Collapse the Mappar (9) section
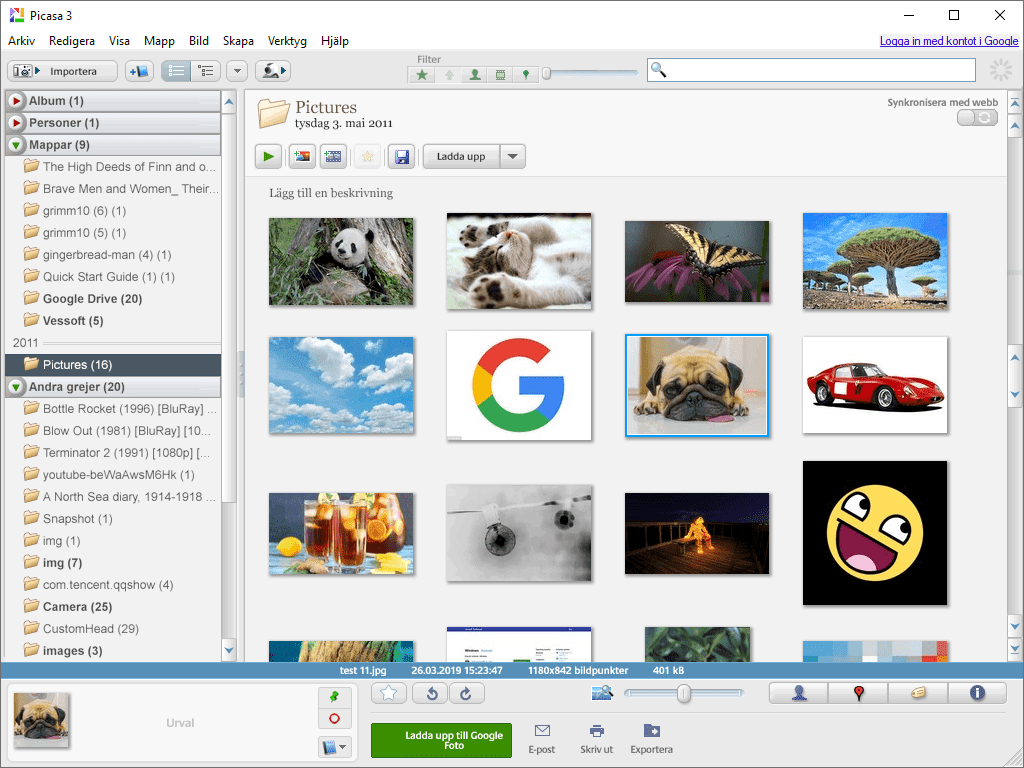Viewport: 1024px width, 768px height. coord(16,145)
